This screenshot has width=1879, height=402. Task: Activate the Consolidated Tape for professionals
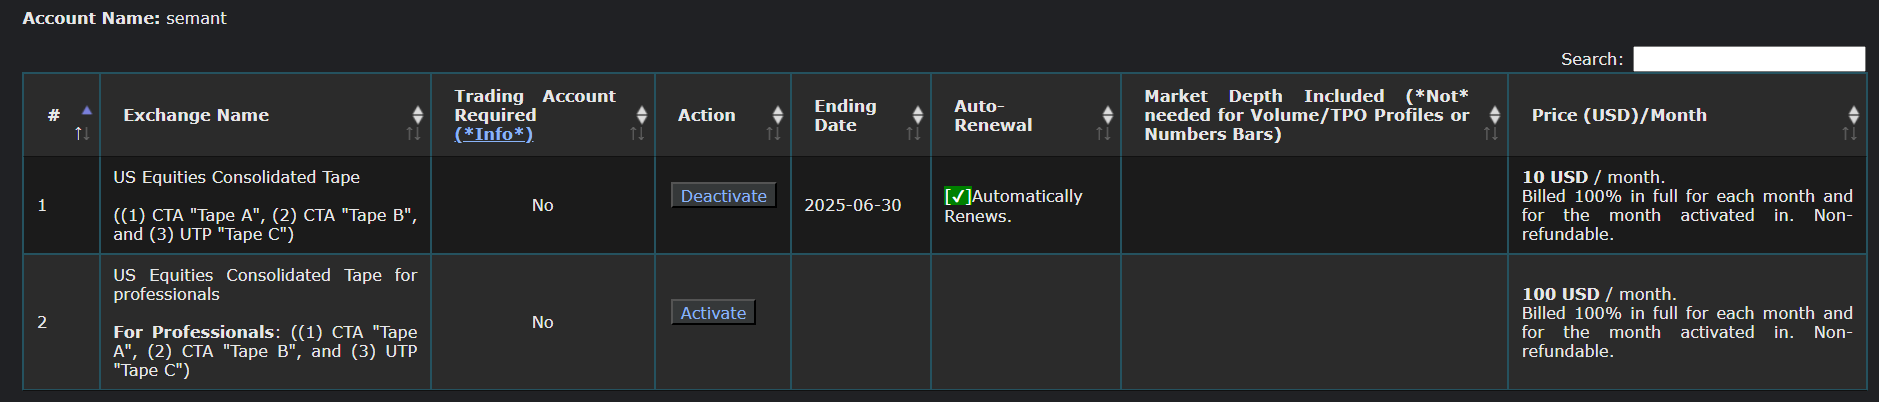coord(713,313)
